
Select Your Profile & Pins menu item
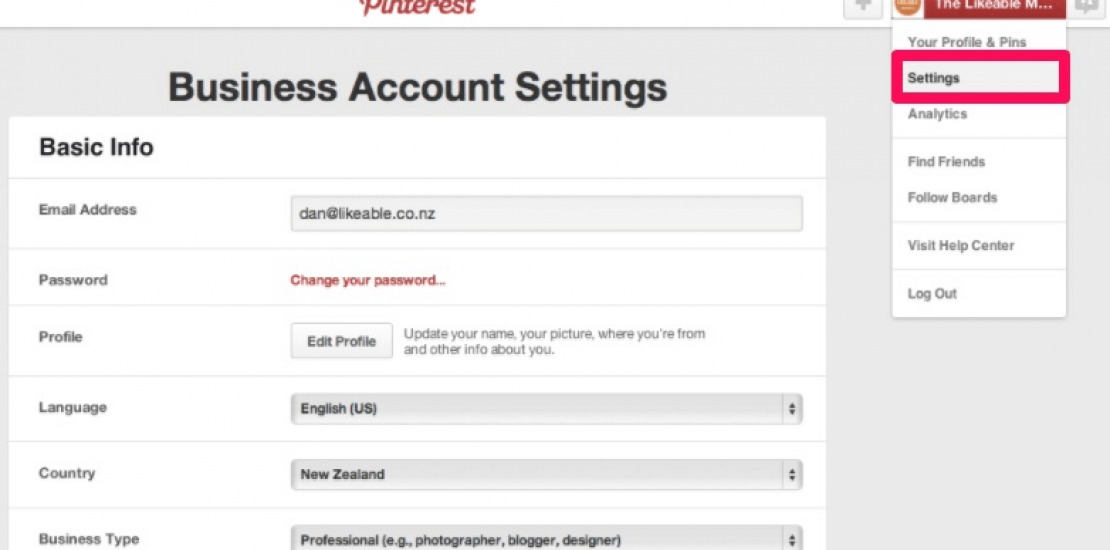[x=966, y=42]
